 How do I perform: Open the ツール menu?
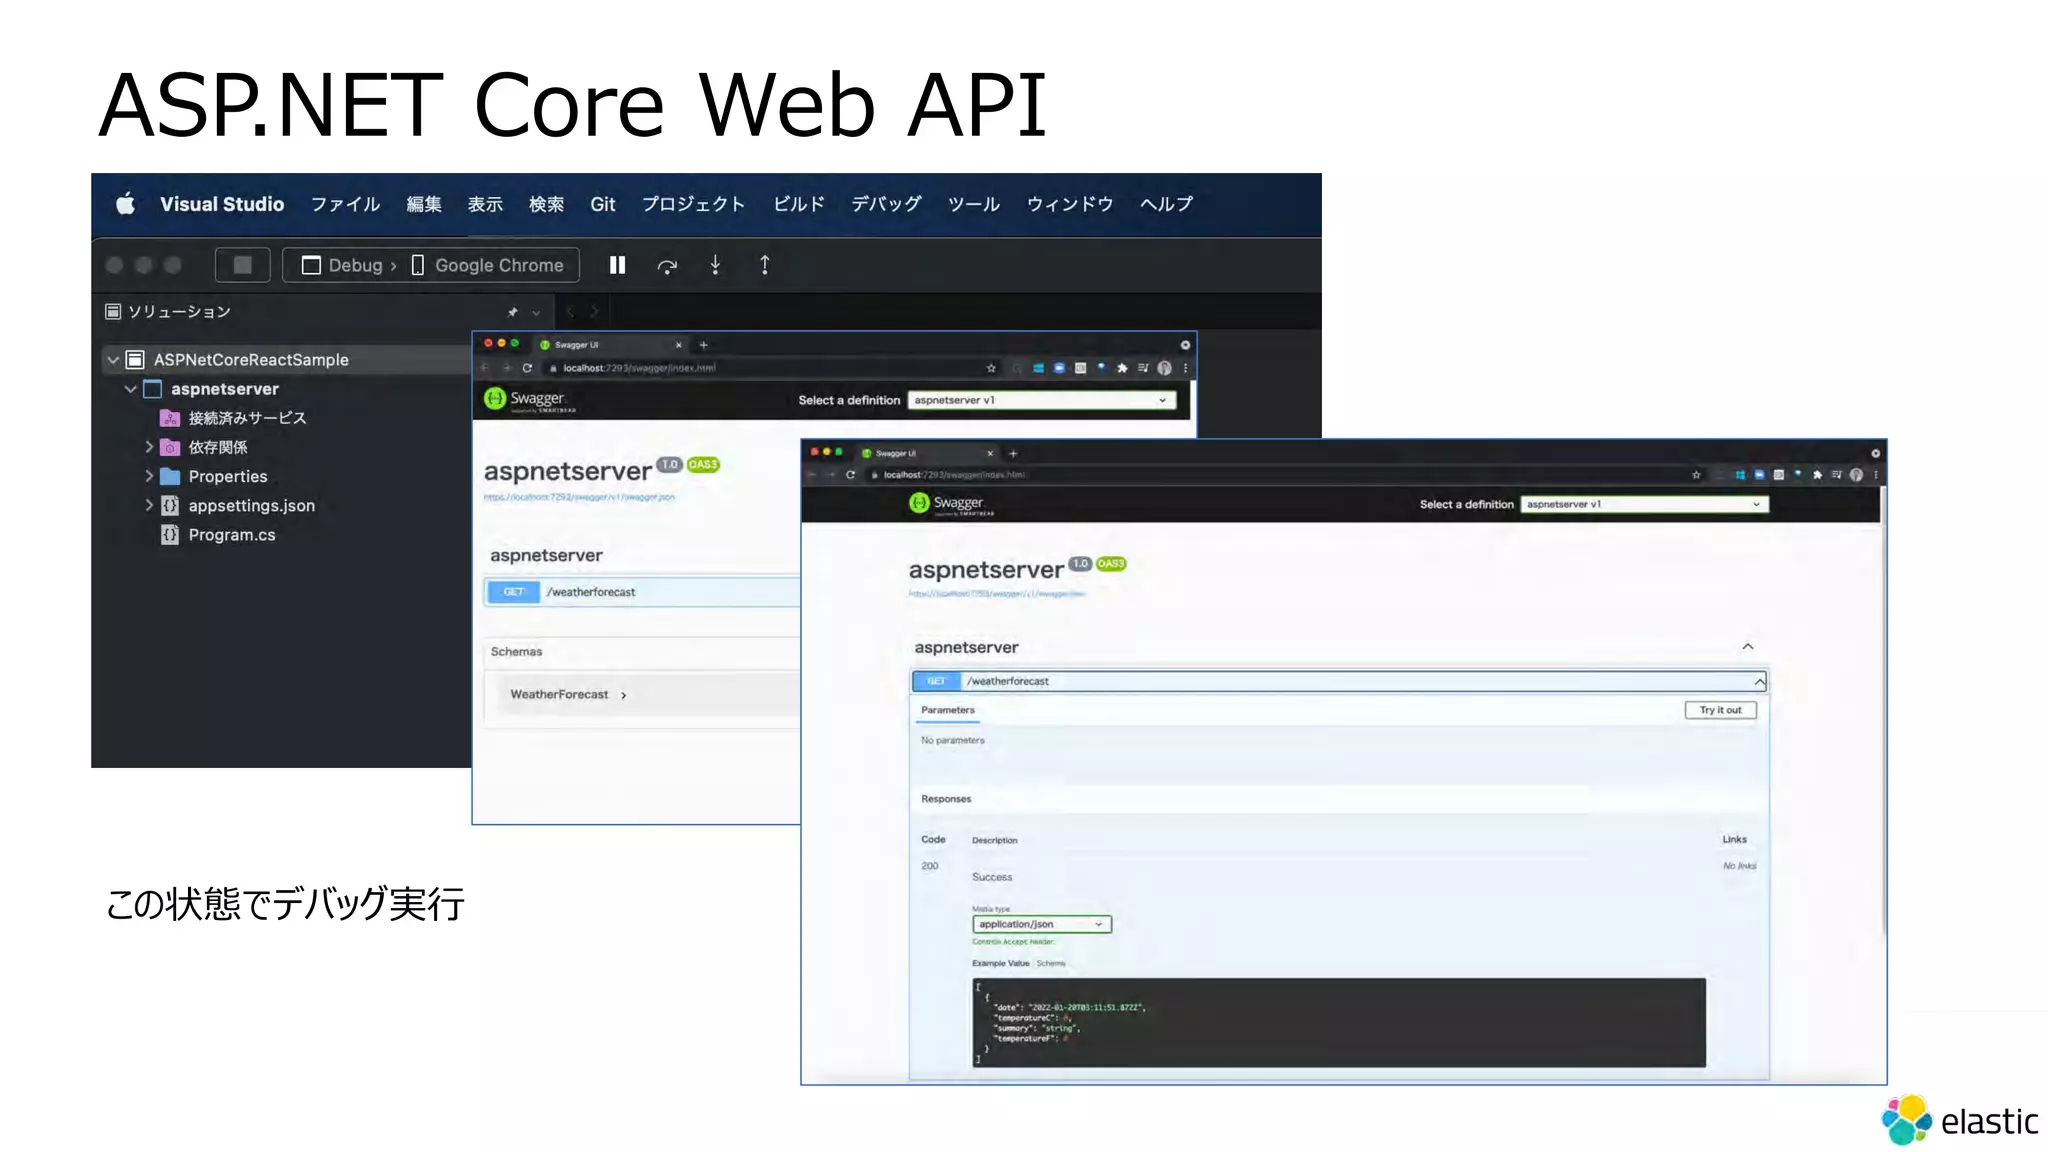pyautogui.click(x=974, y=204)
